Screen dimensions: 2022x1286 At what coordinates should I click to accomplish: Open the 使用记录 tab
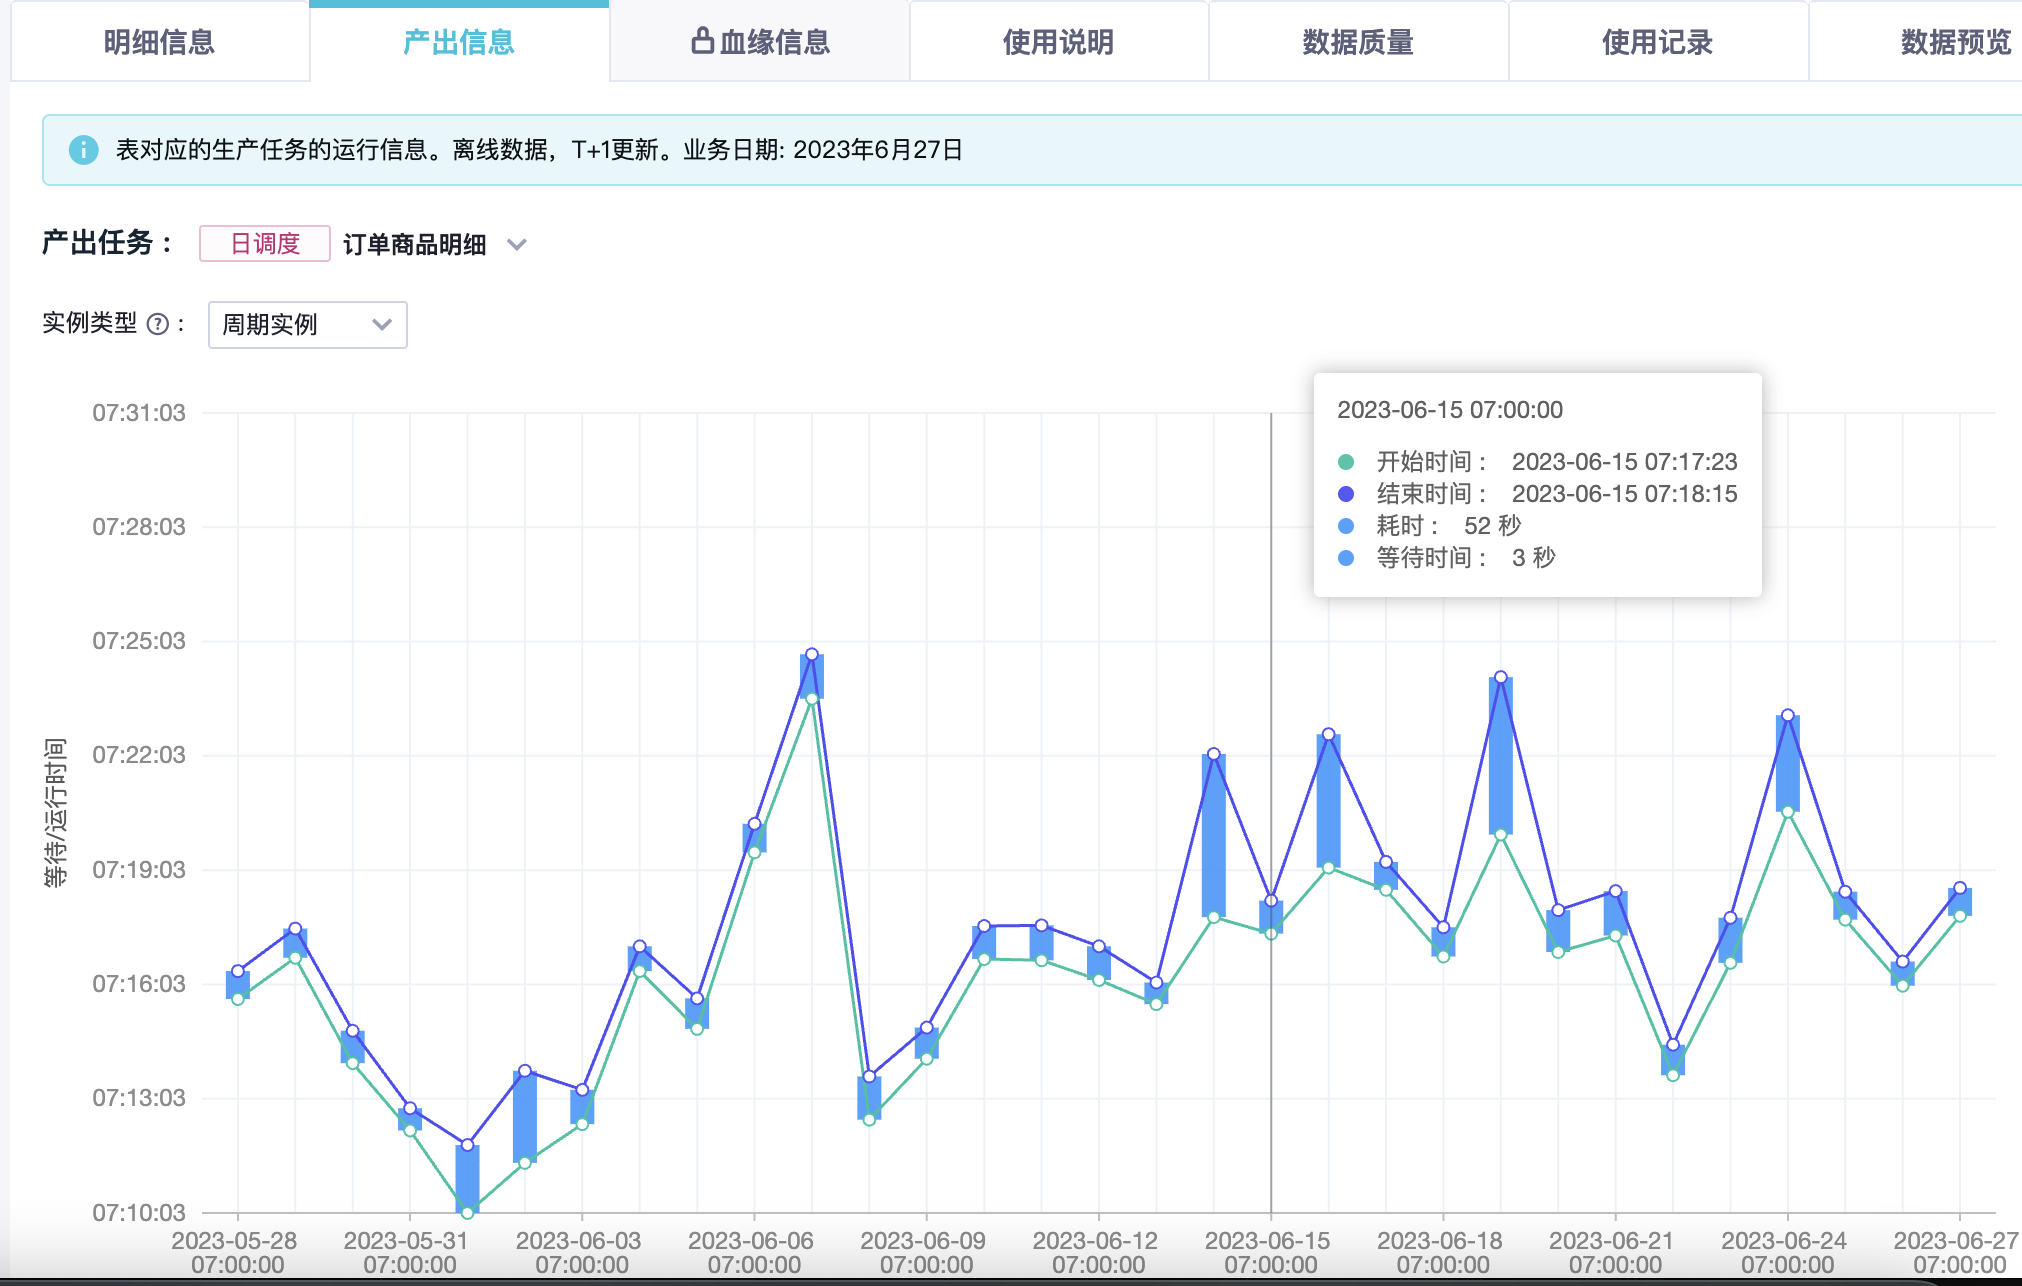click(x=1657, y=42)
